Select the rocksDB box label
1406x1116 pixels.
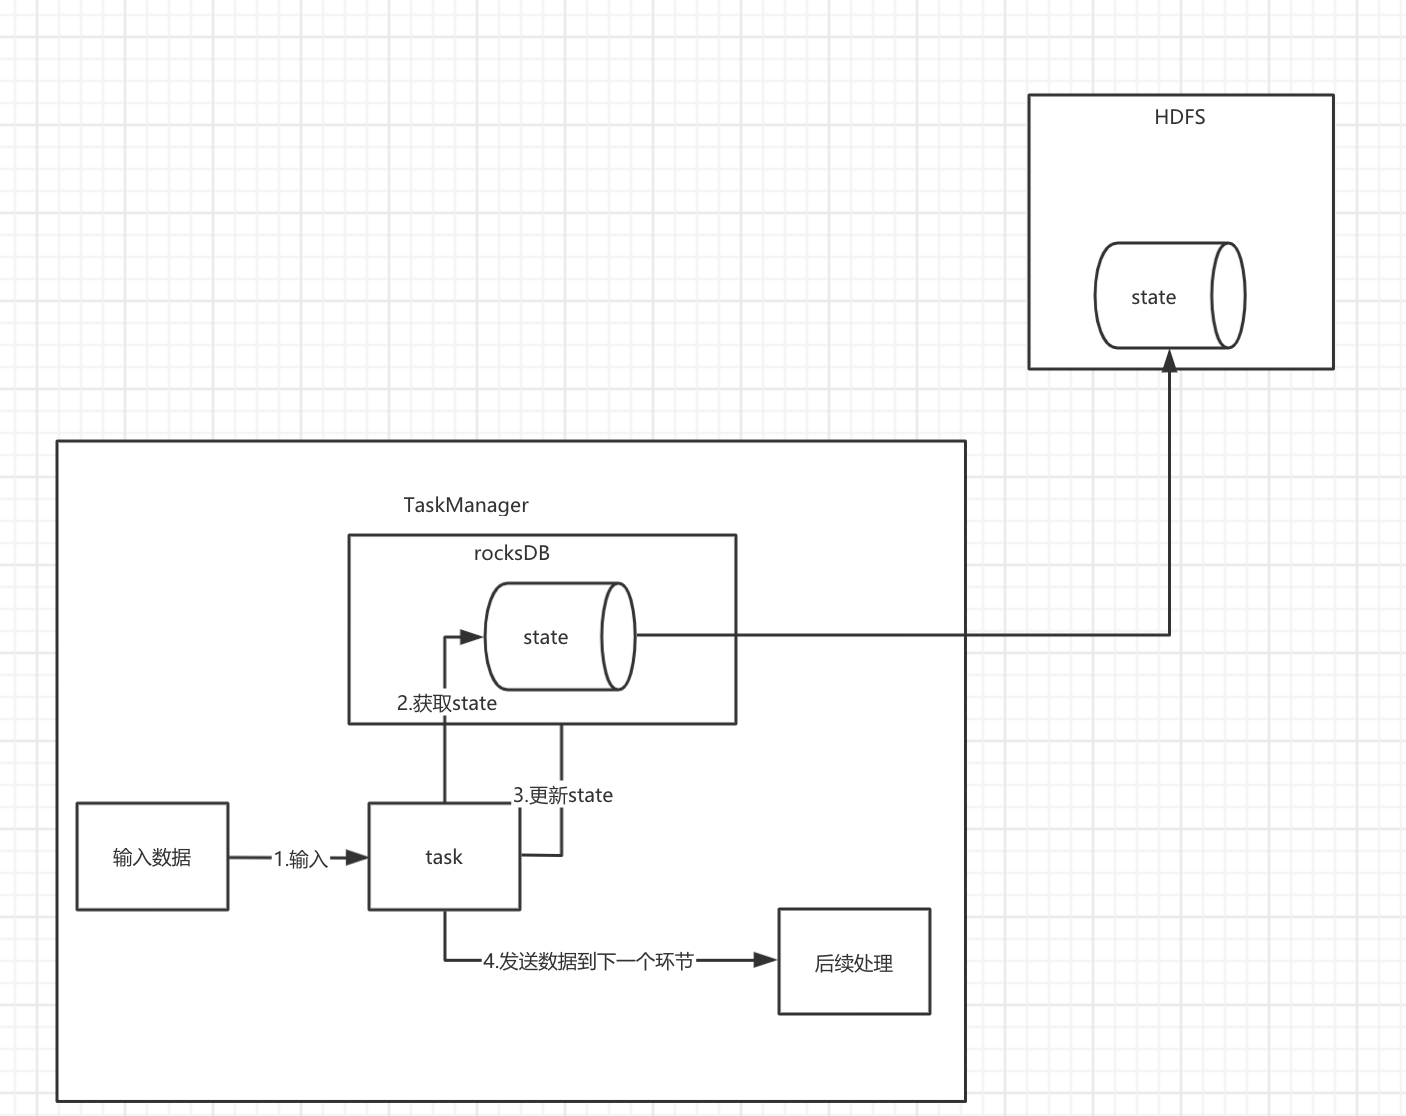coord(512,553)
